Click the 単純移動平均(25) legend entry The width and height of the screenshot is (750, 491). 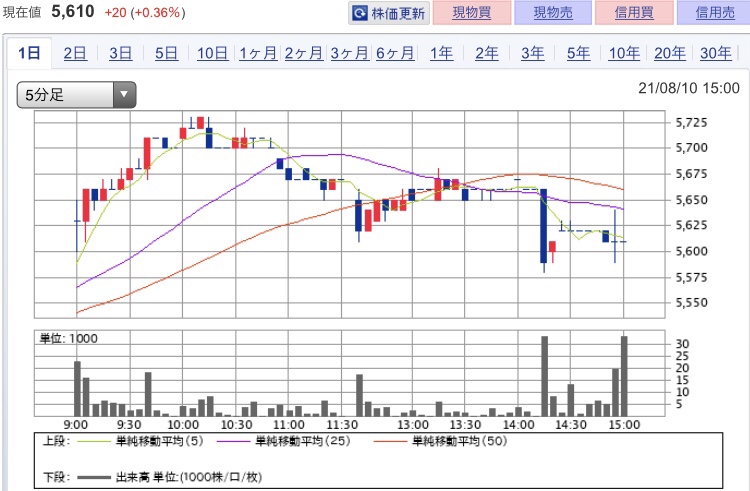(283, 441)
